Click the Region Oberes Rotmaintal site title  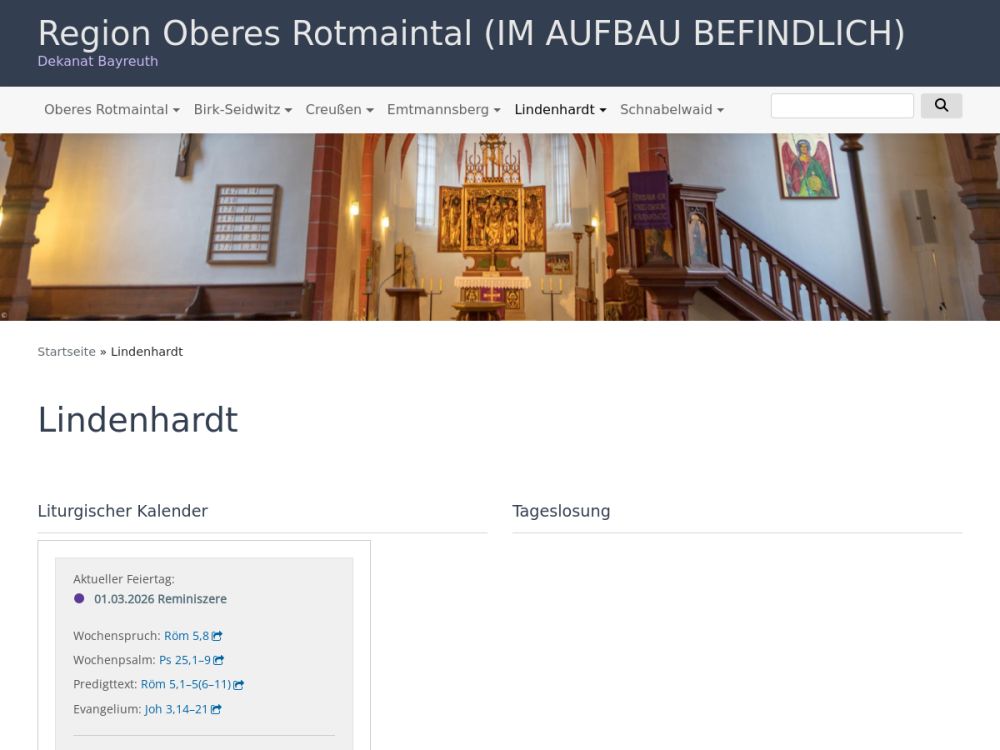471,33
